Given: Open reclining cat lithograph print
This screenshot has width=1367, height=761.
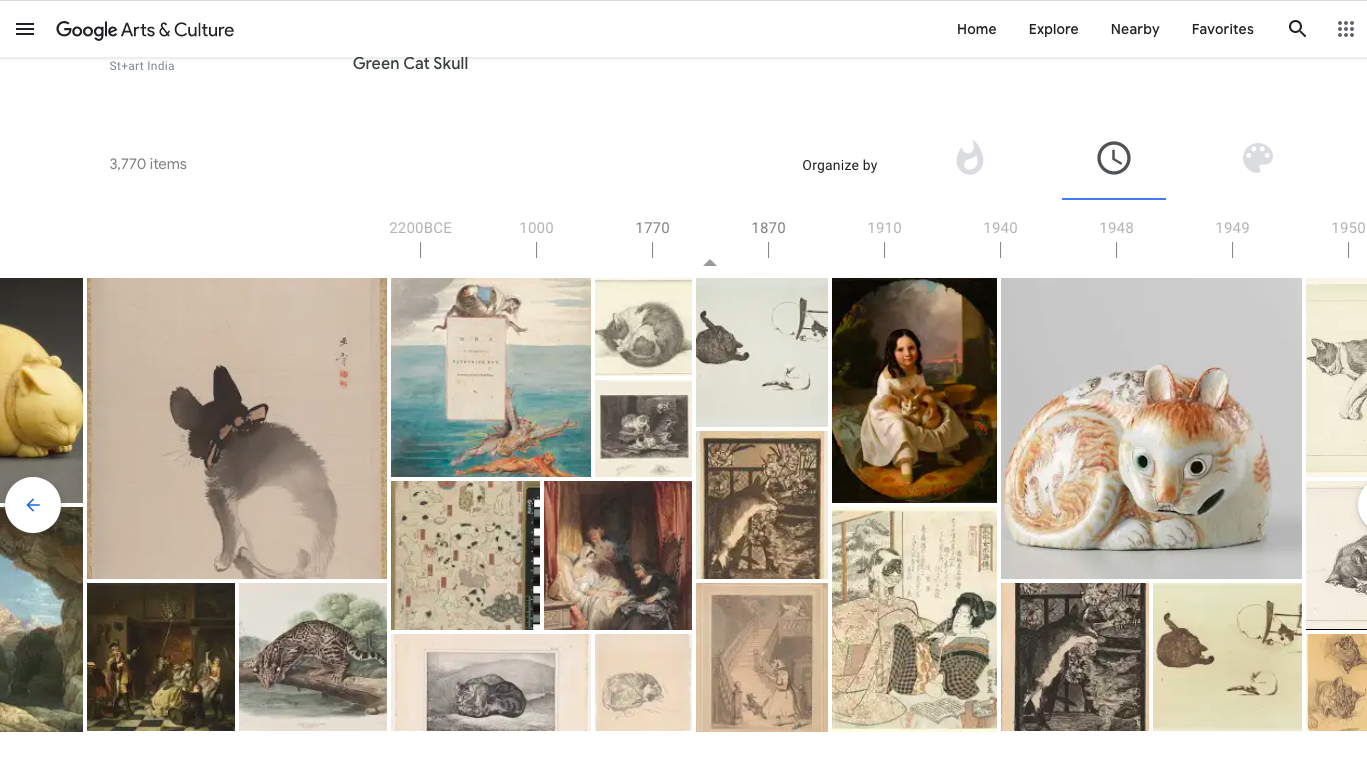Looking at the screenshot, I should point(491,682).
